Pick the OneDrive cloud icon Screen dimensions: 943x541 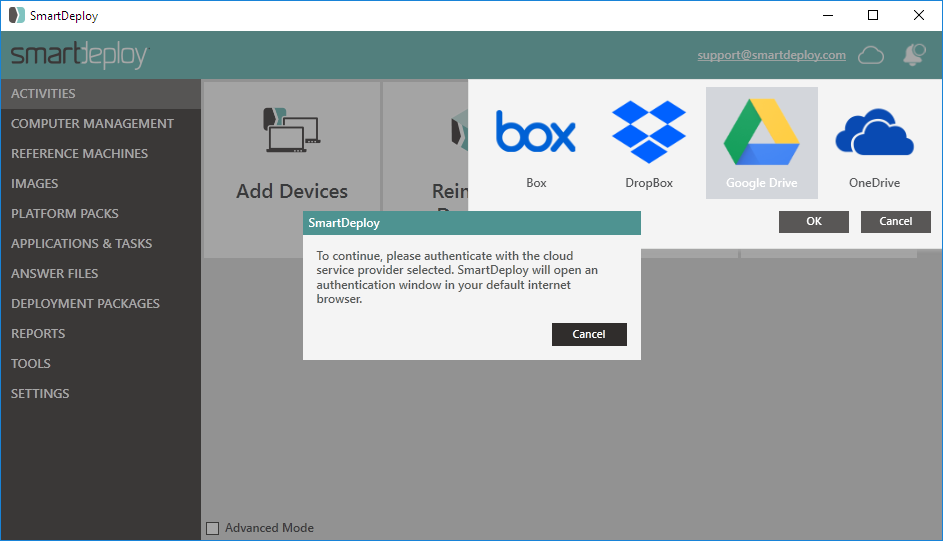(874, 132)
